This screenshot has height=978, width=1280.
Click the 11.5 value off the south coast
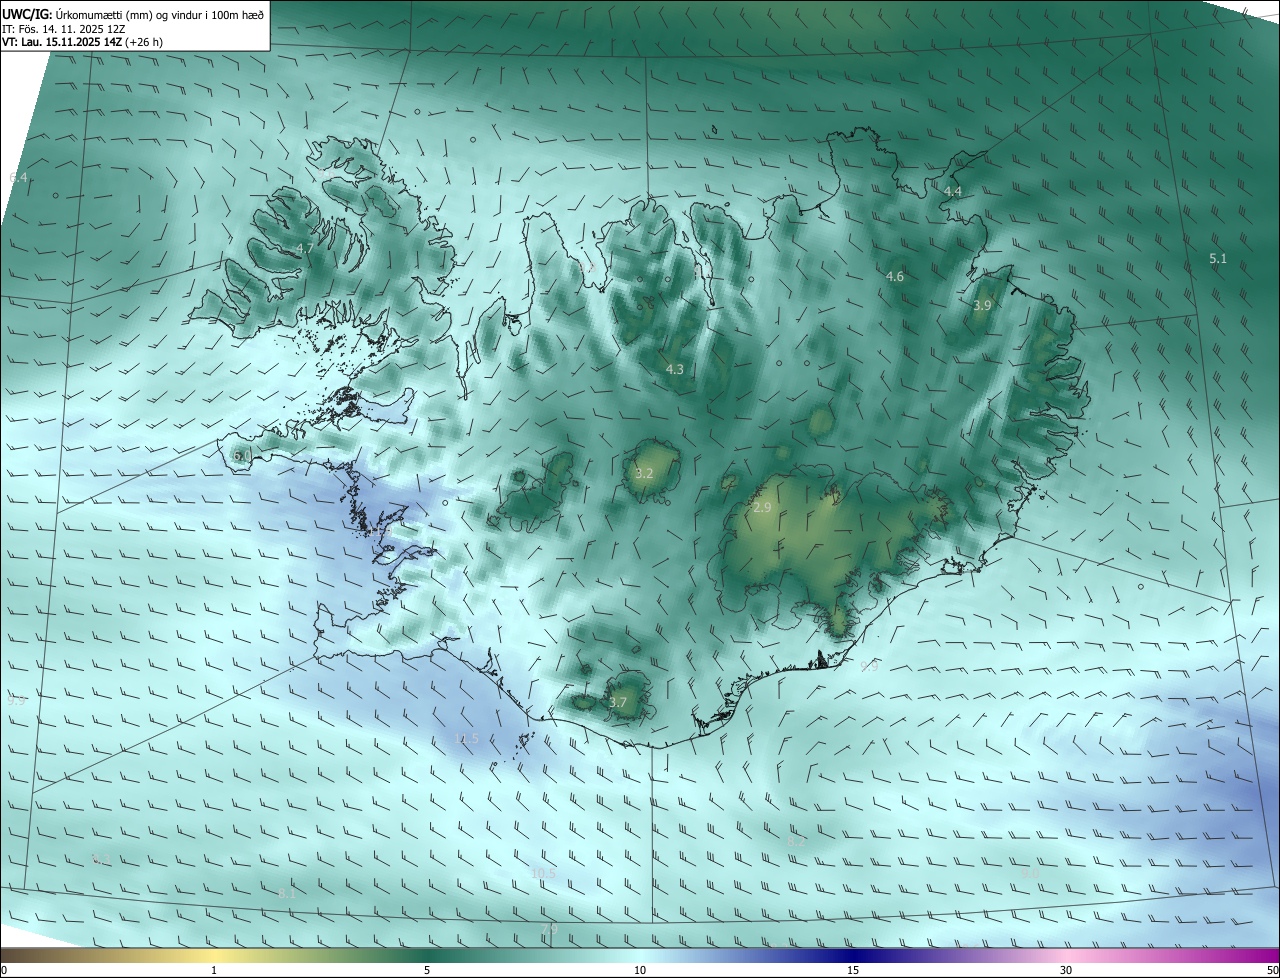[x=467, y=739]
